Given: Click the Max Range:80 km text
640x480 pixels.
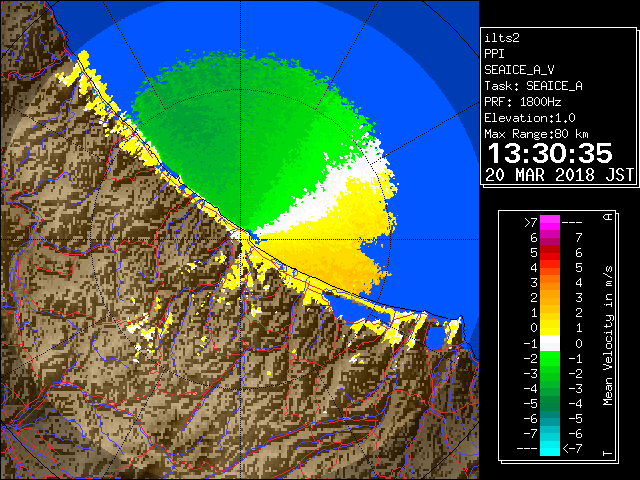Looking at the screenshot, I should click(x=536, y=134).
